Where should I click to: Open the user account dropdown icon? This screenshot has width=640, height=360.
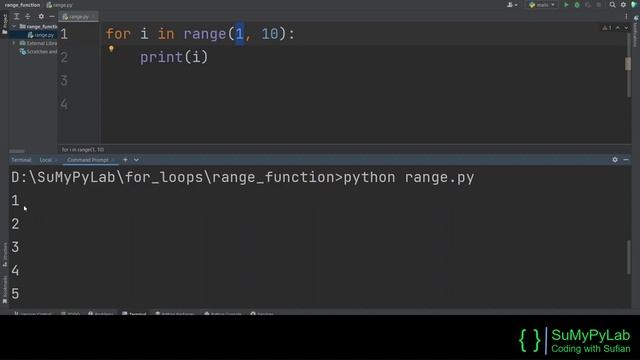click(512, 5)
